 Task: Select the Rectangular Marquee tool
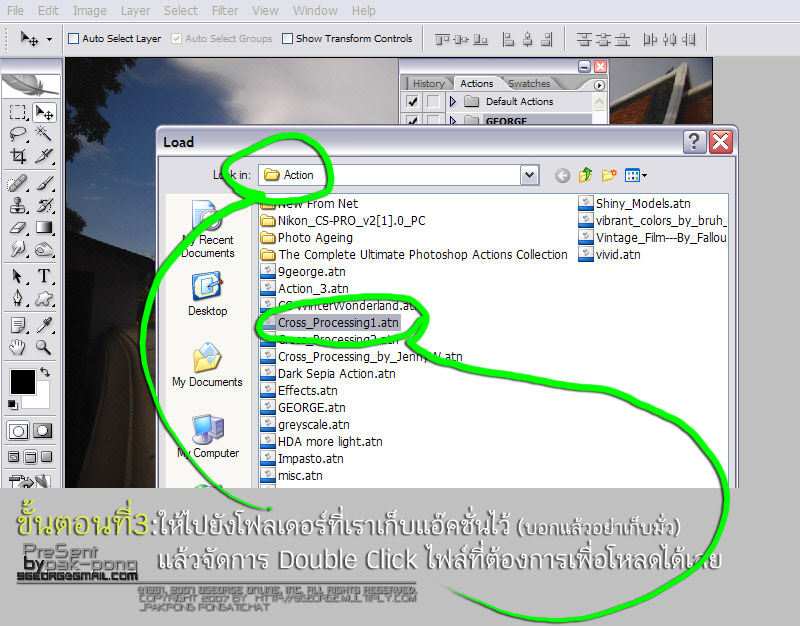[x=18, y=112]
